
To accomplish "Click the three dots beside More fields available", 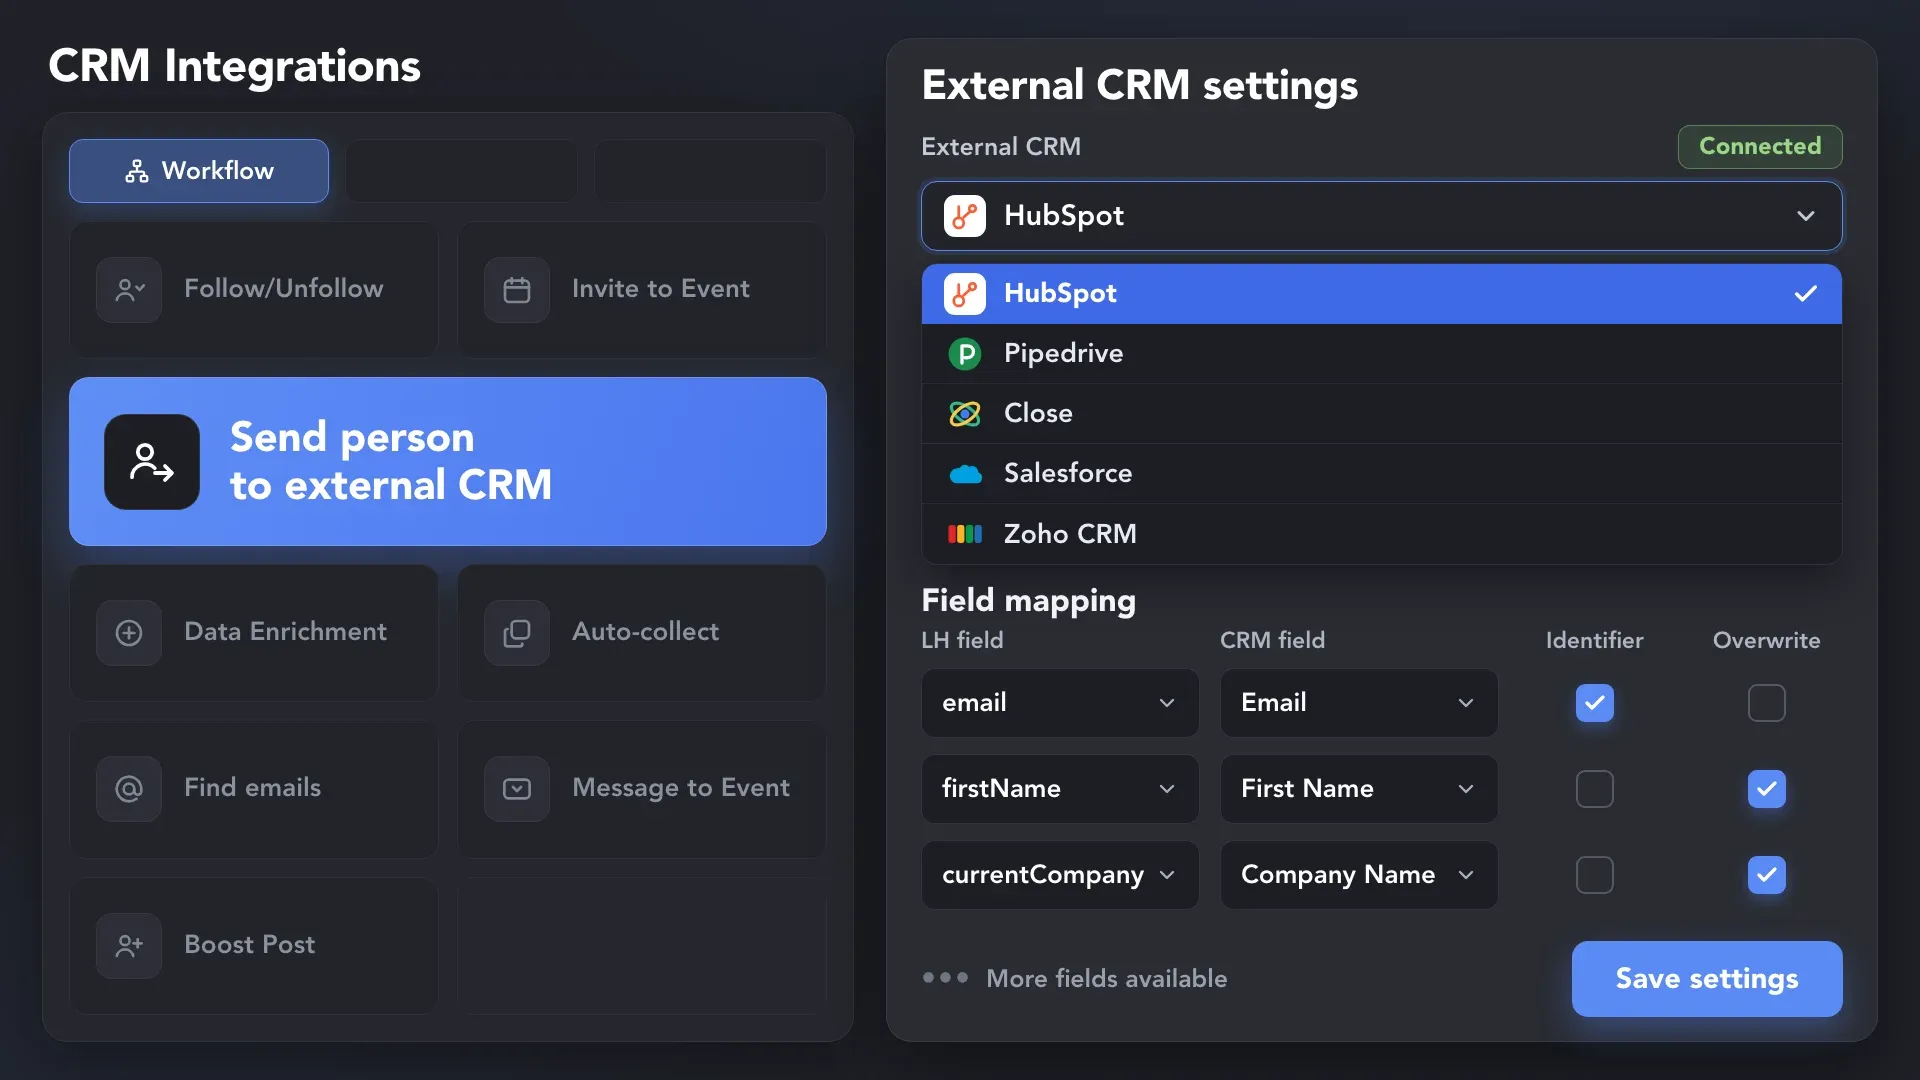I will click(945, 977).
